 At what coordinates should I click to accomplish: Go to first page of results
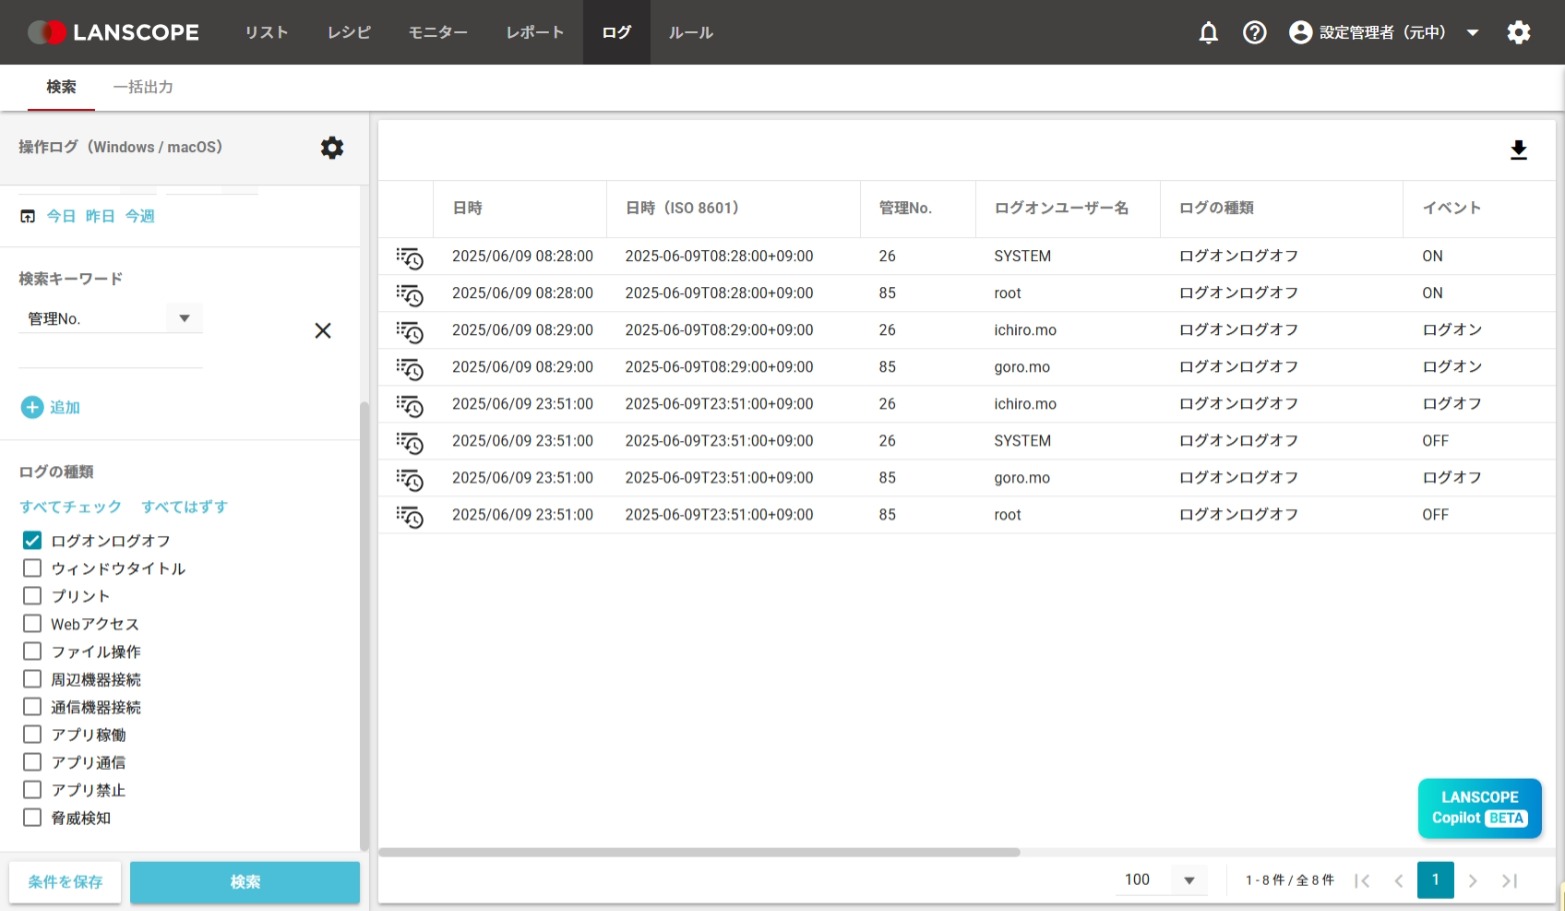pyautogui.click(x=1362, y=881)
